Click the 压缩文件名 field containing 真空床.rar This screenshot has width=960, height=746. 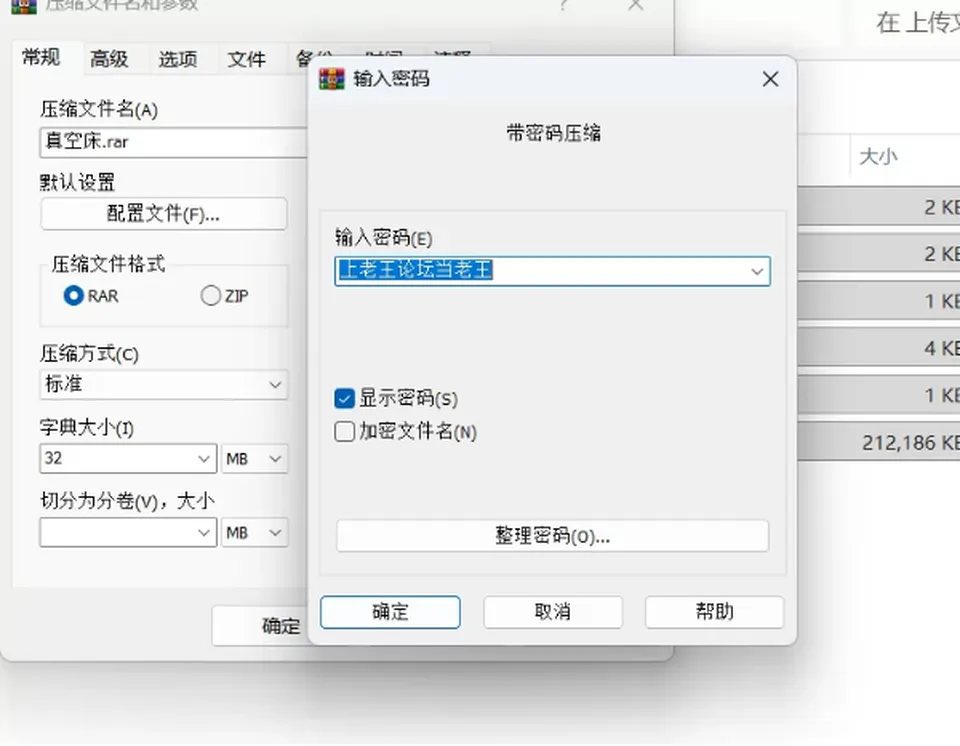click(174, 142)
